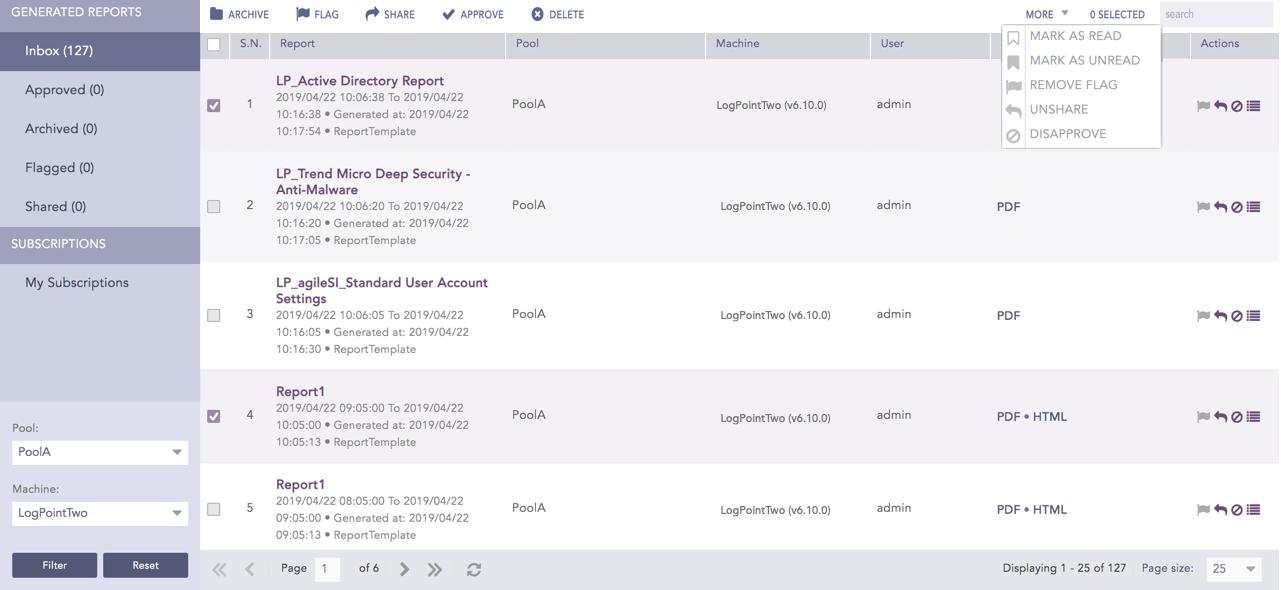This screenshot has height=590, width=1281.
Task: Jump to the last page of reports
Action: point(435,569)
